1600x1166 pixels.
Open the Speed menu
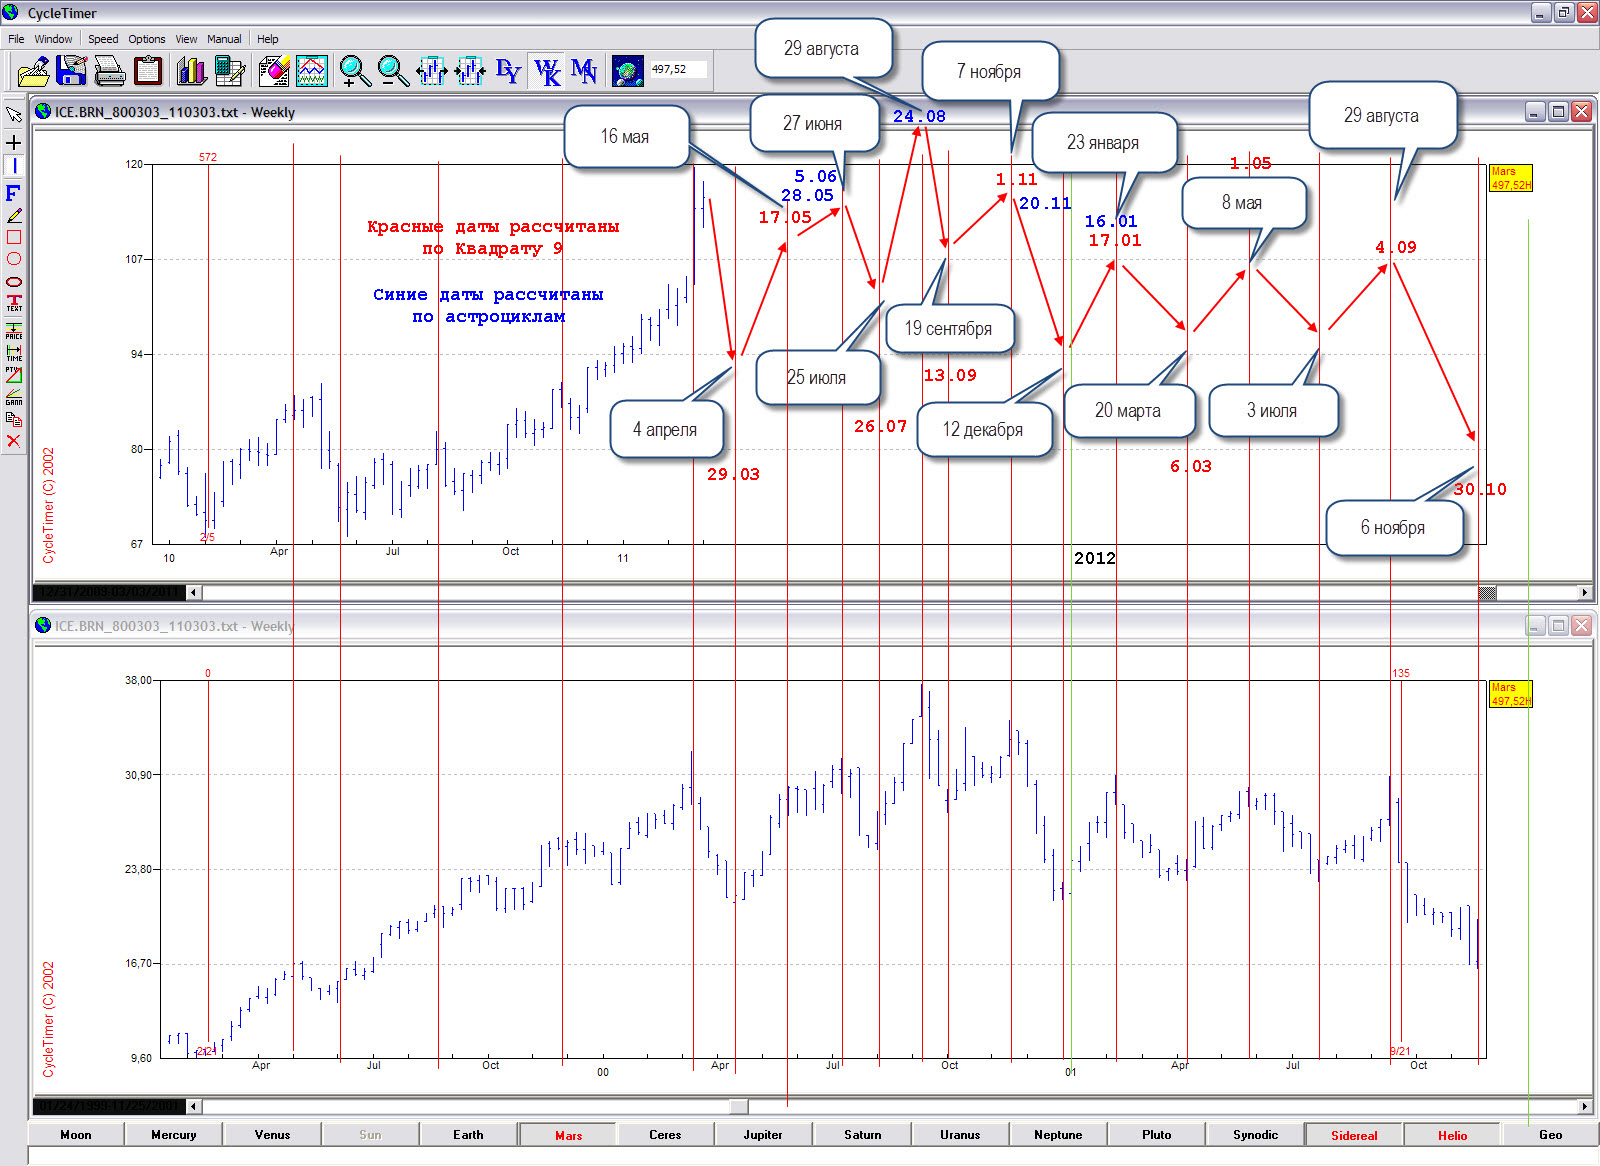[103, 39]
